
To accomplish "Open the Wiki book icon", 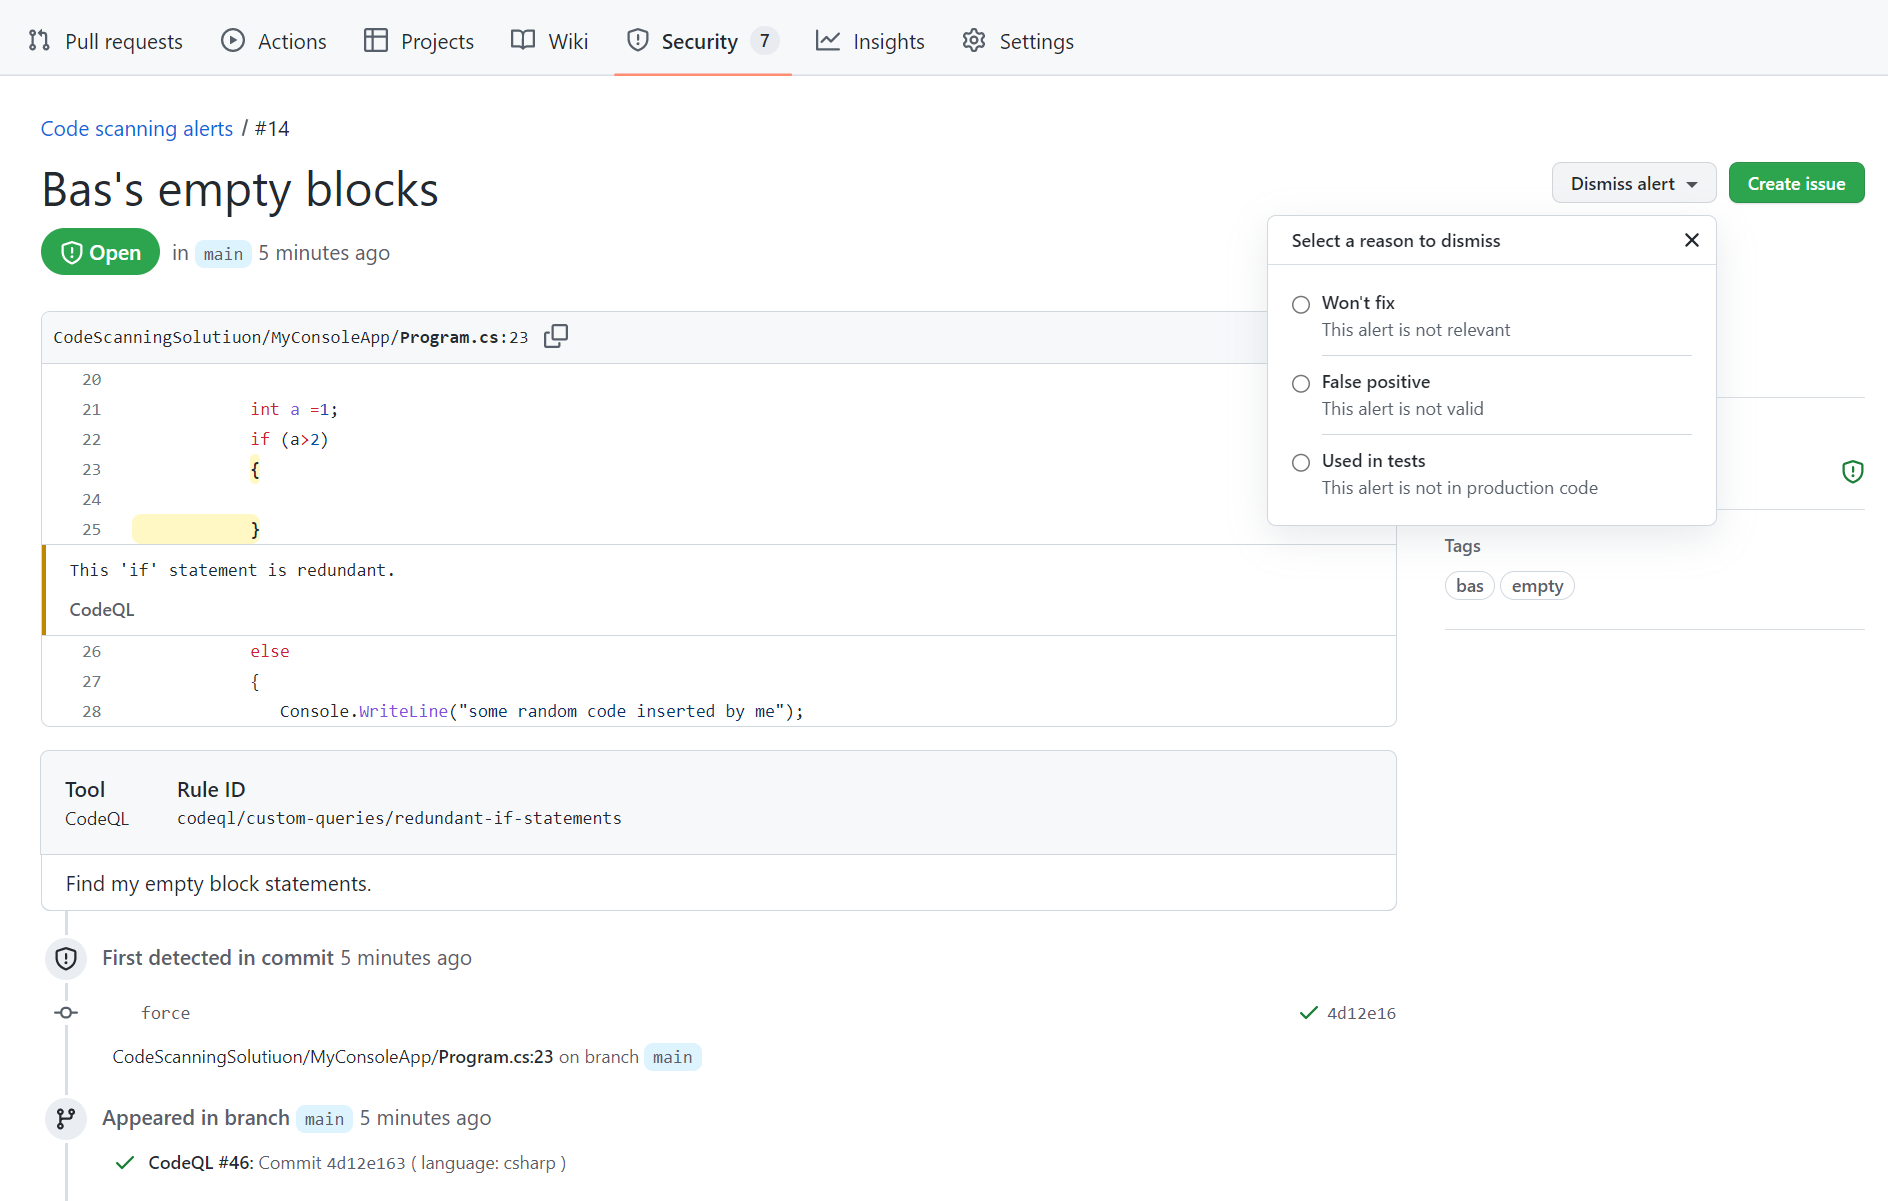I will pyautogui.click(x=521, y=40).
